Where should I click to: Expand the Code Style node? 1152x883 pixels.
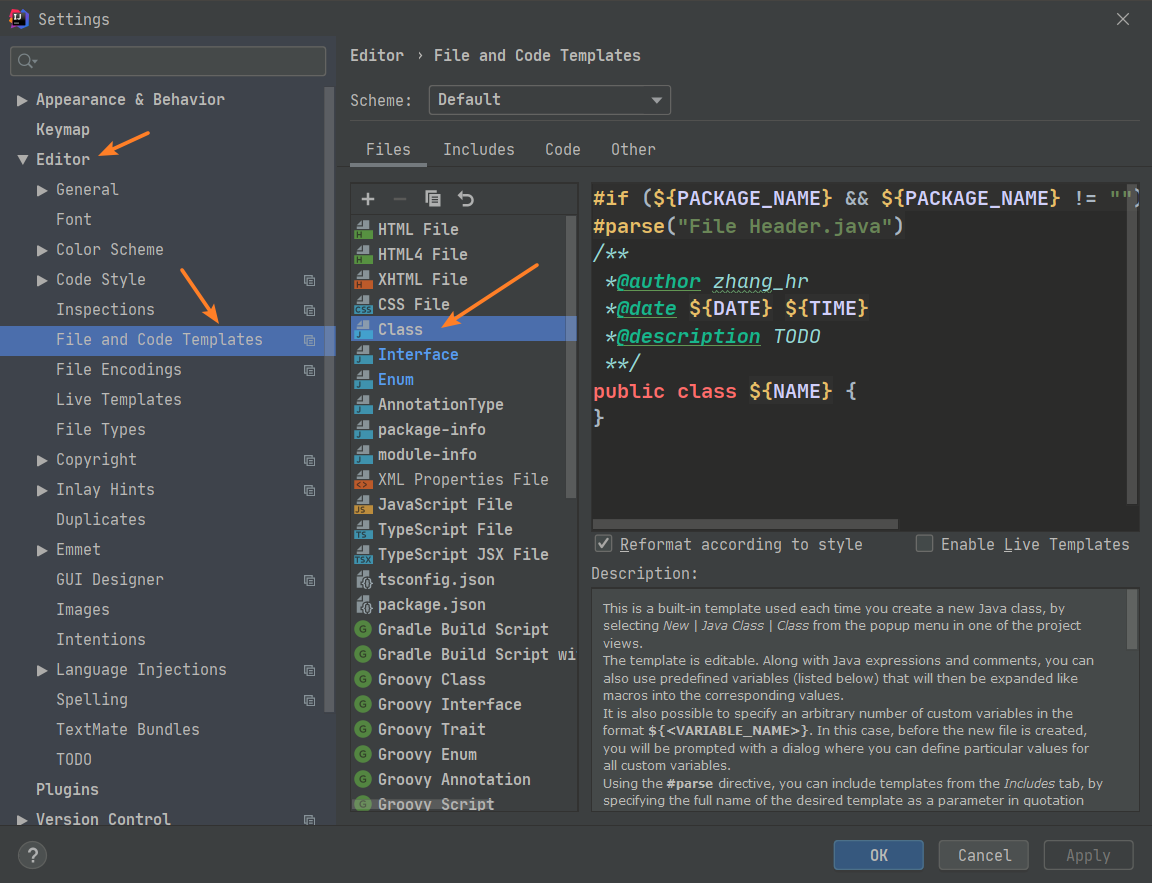pyautogui.click(x=42, y=281)
